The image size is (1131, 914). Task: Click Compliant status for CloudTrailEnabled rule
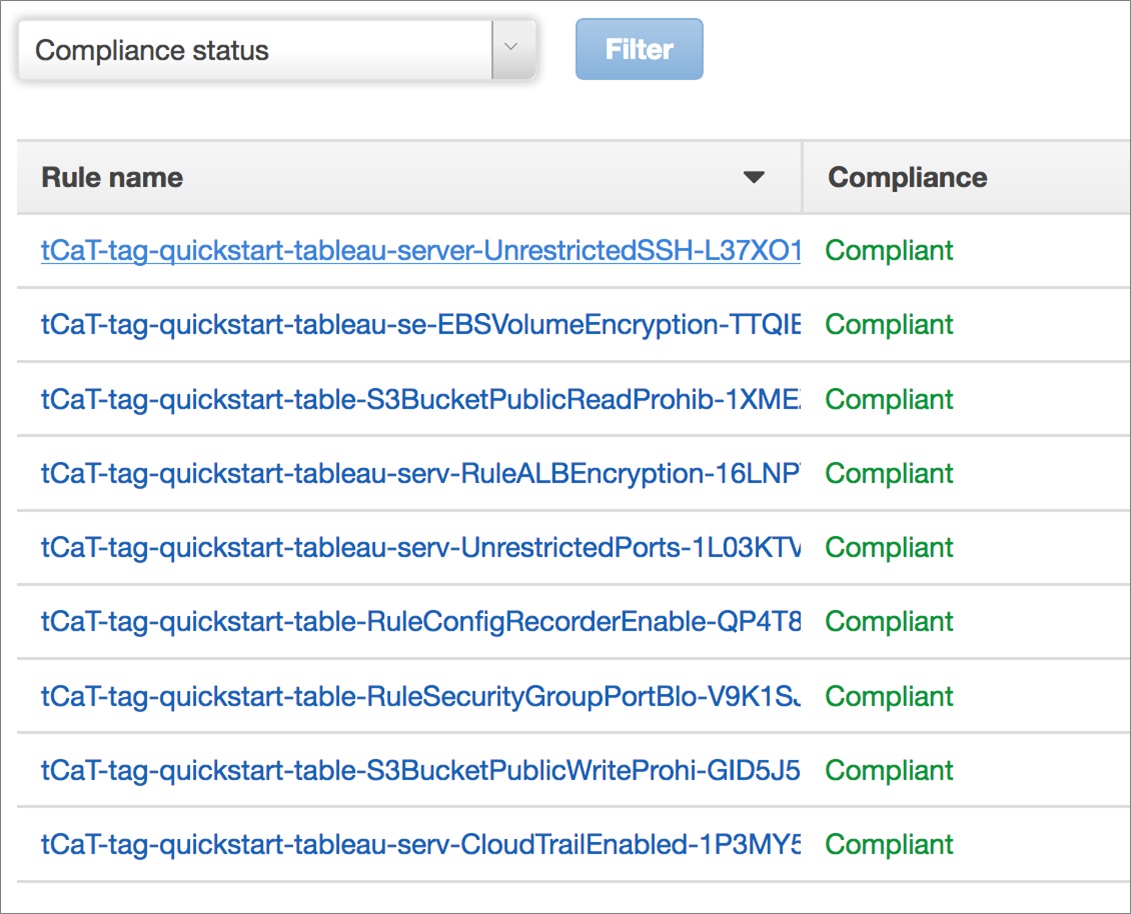(889, 844)
